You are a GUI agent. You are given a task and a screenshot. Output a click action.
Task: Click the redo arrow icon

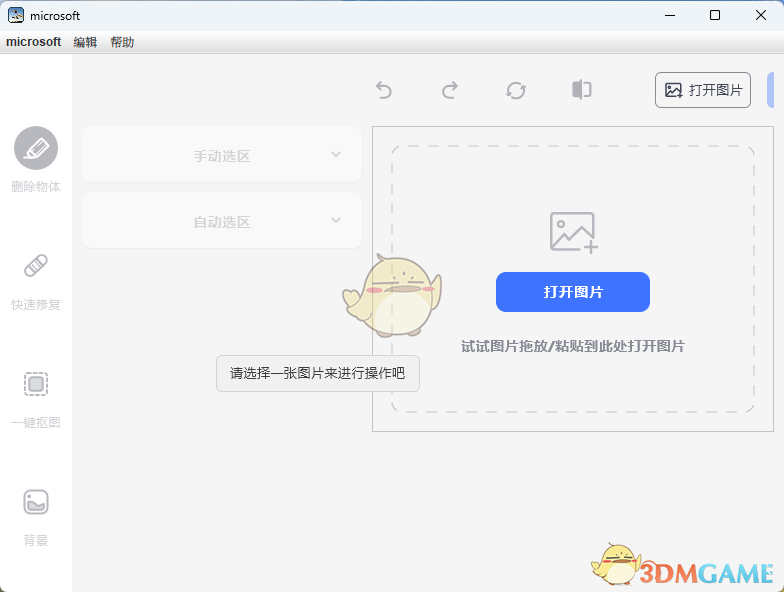pos(450,90)
